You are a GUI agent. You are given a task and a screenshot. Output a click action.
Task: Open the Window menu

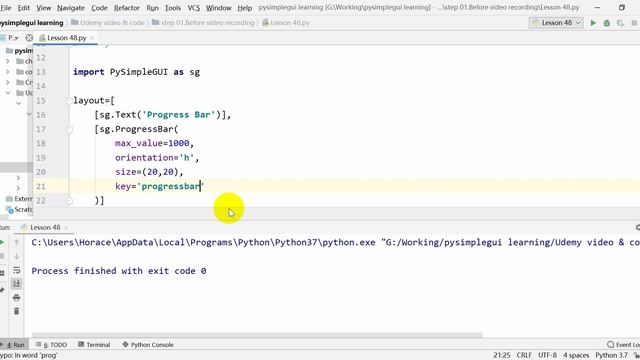coord(218,8)
